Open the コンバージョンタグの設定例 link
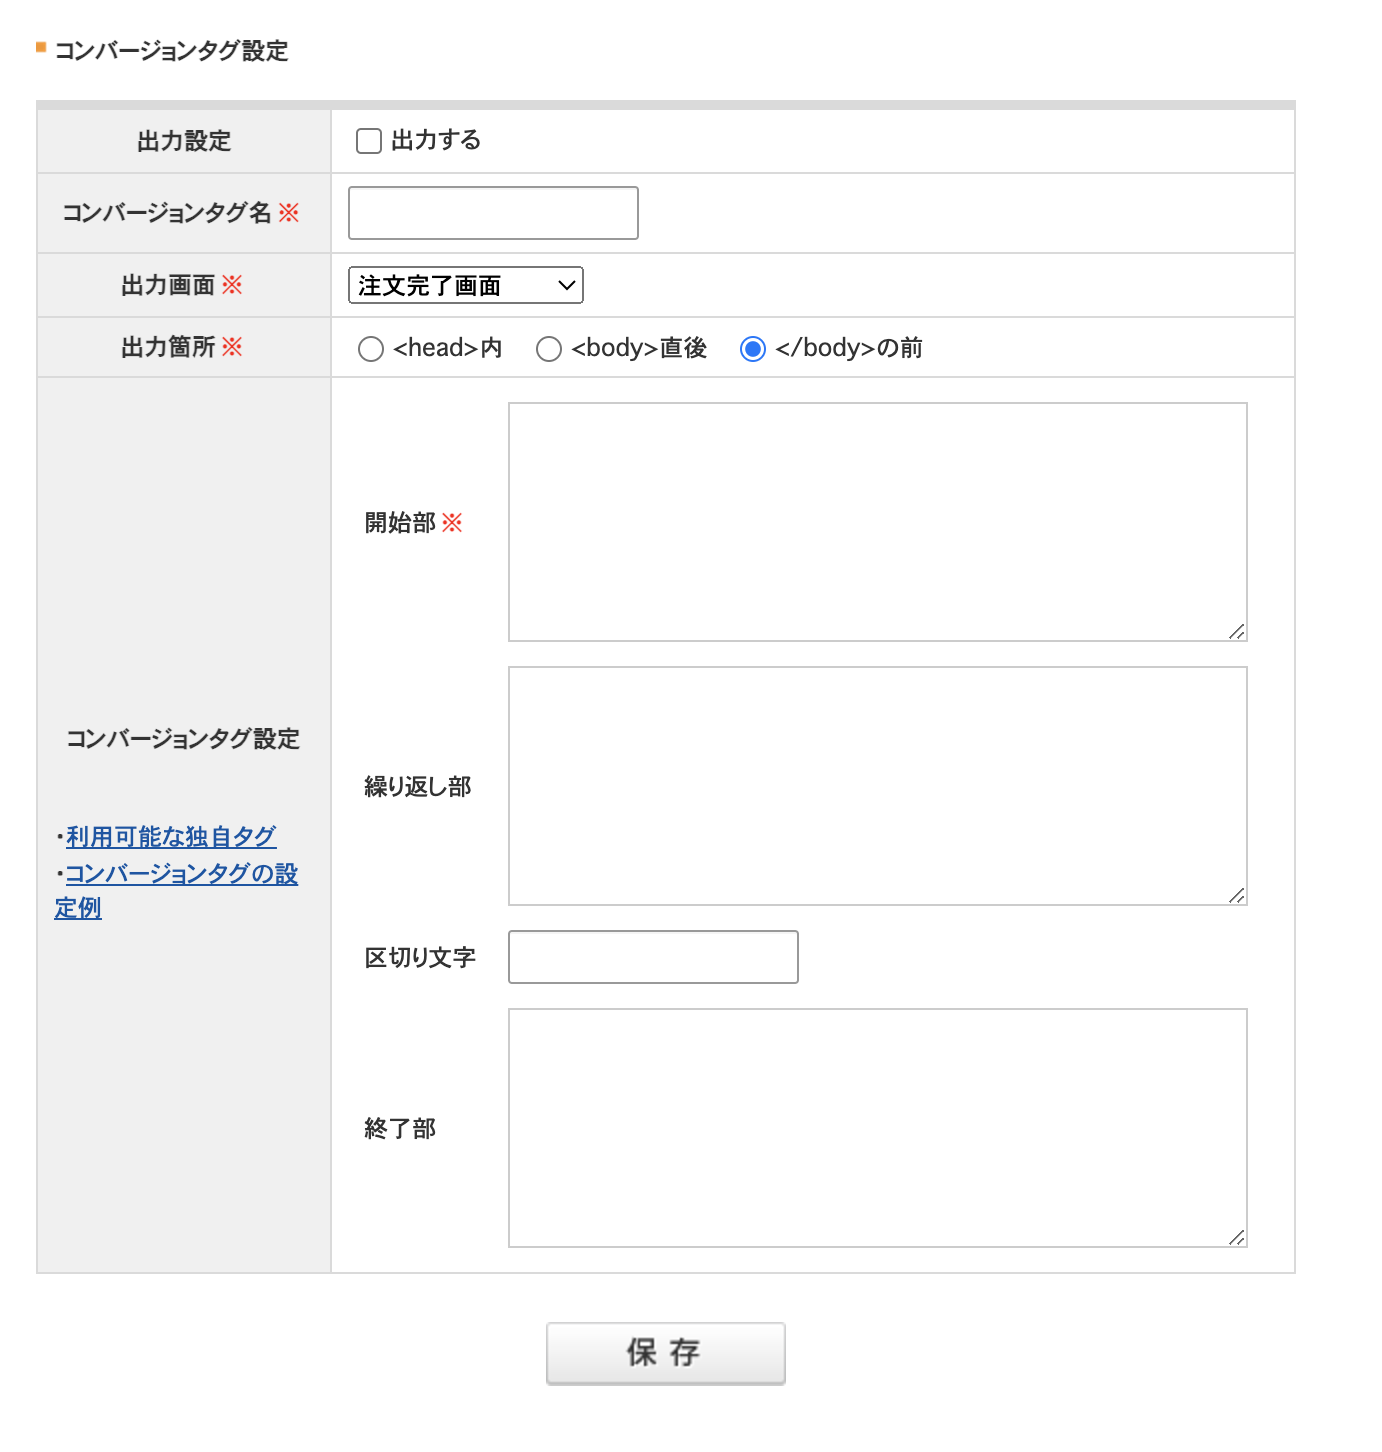 coord(181,874)
